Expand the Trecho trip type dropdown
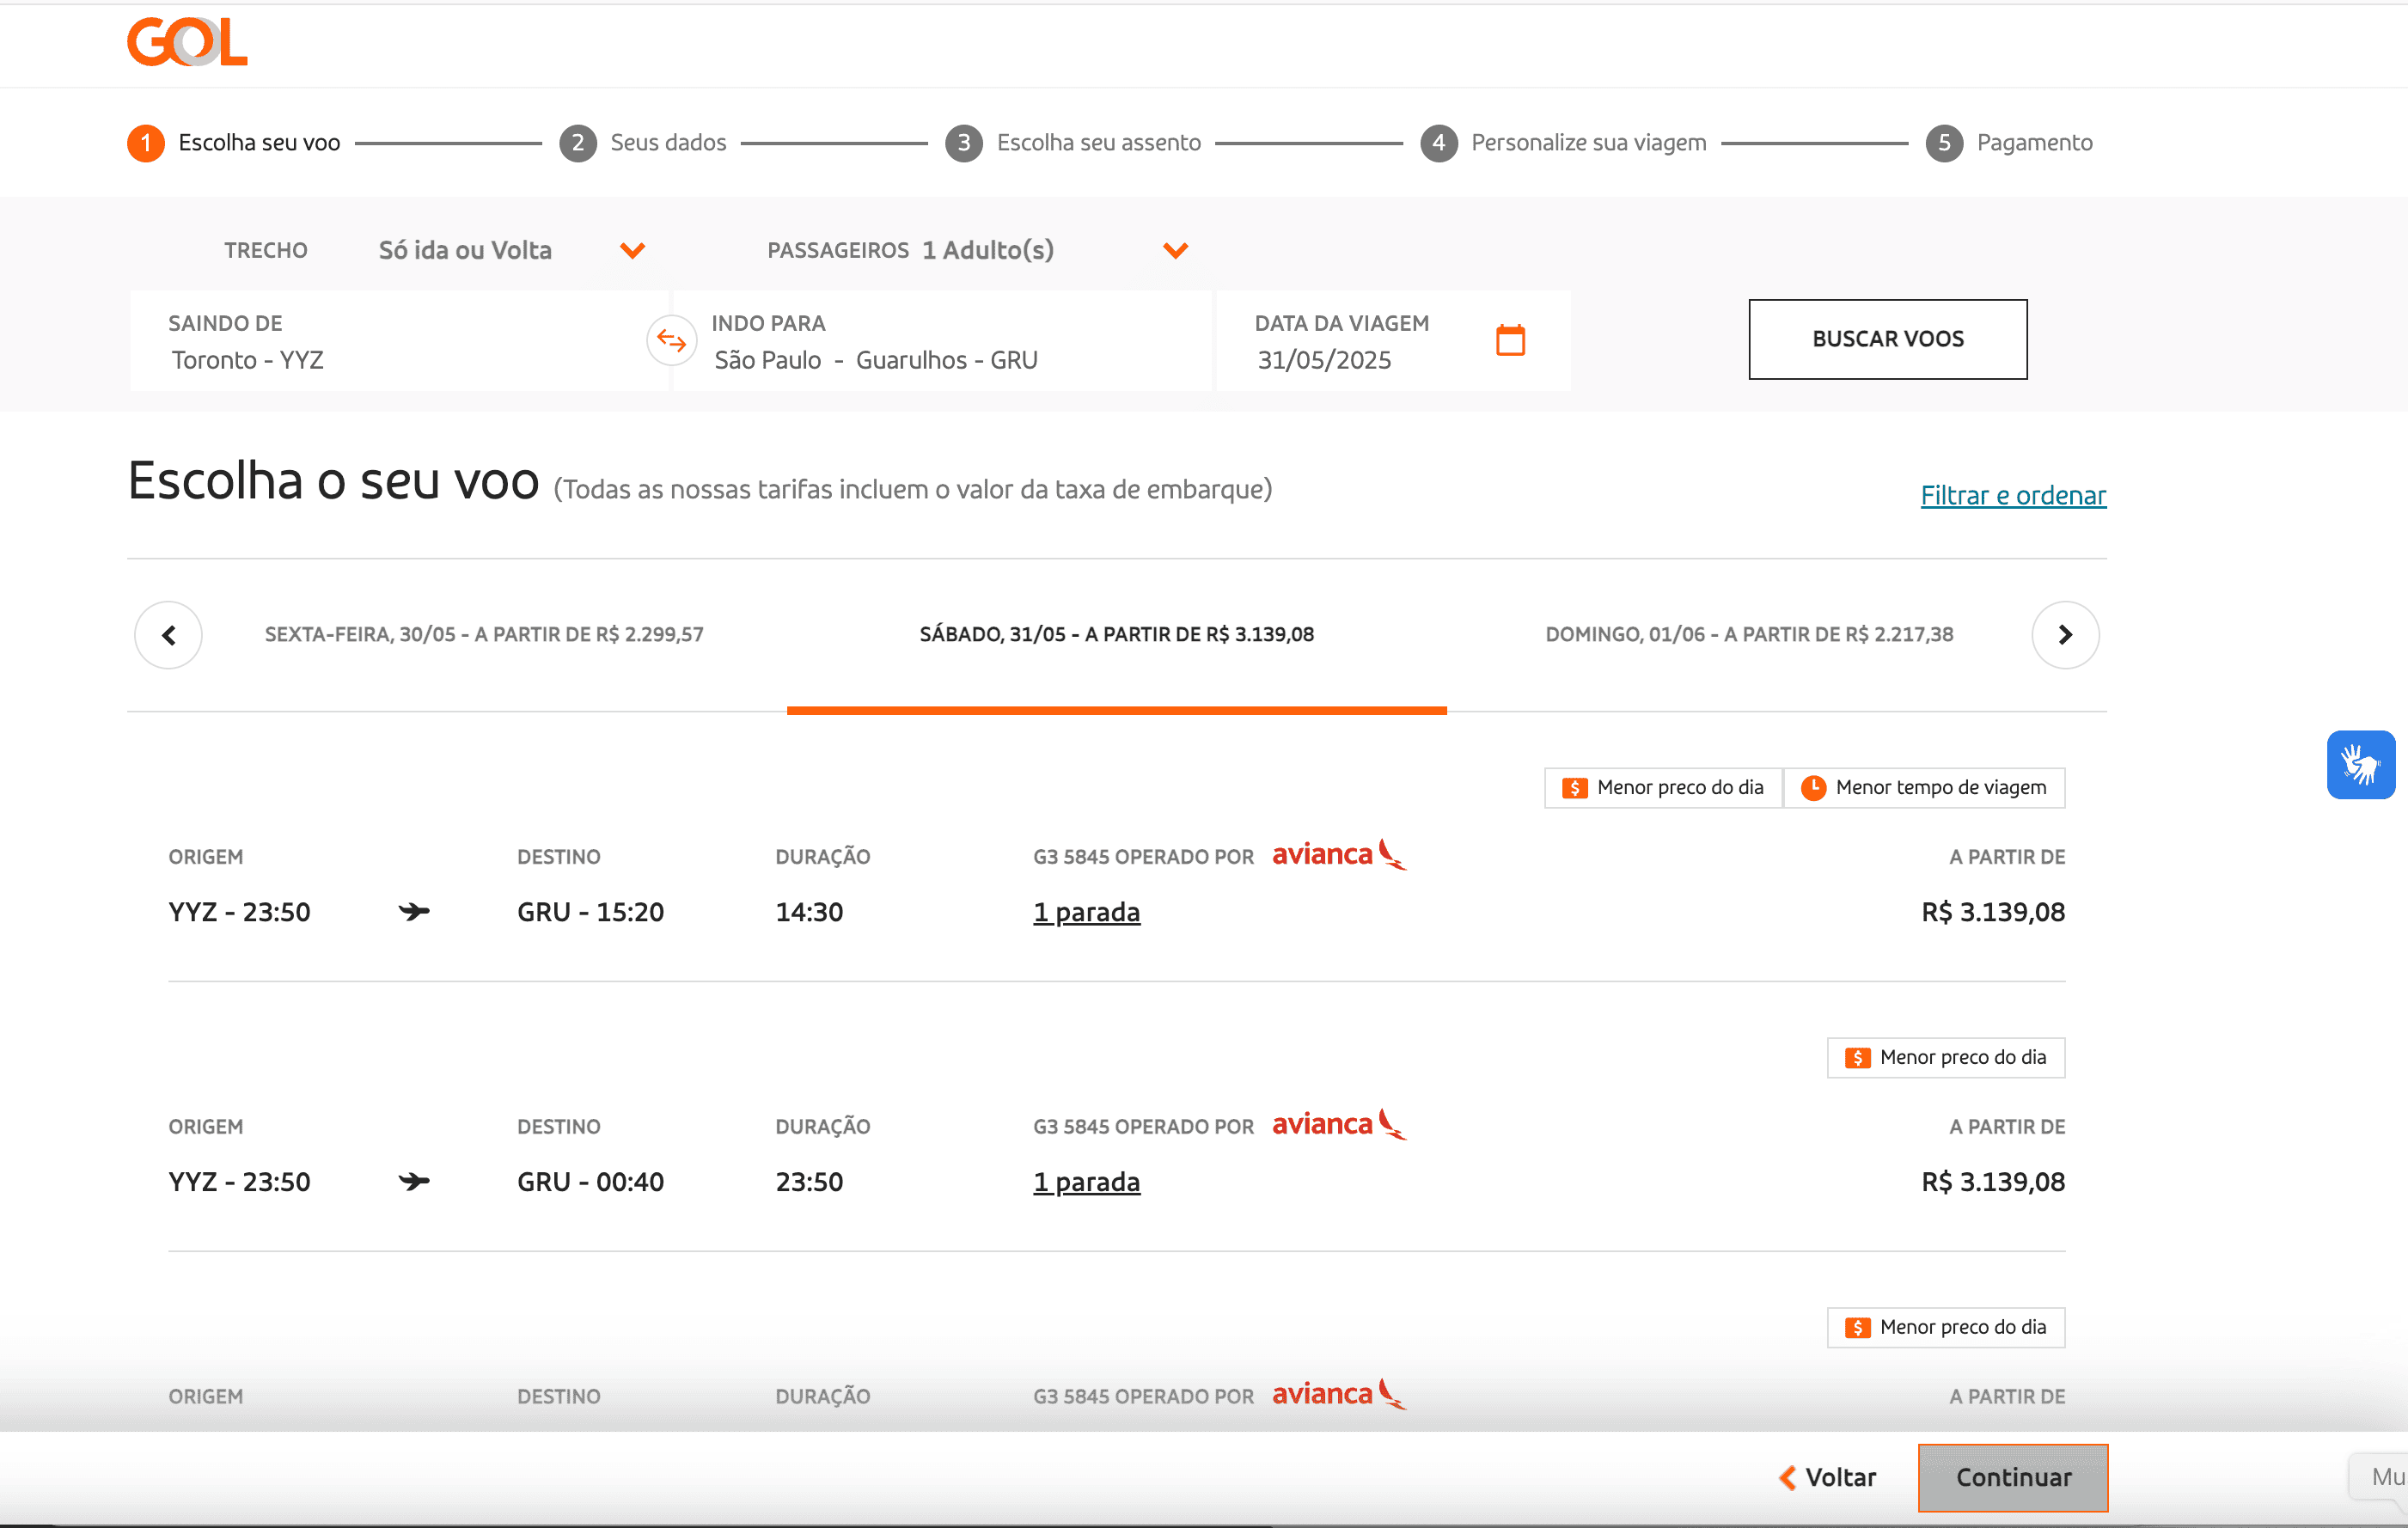The width and height of the screenshot is (2408, 1528). coord(632,250)
